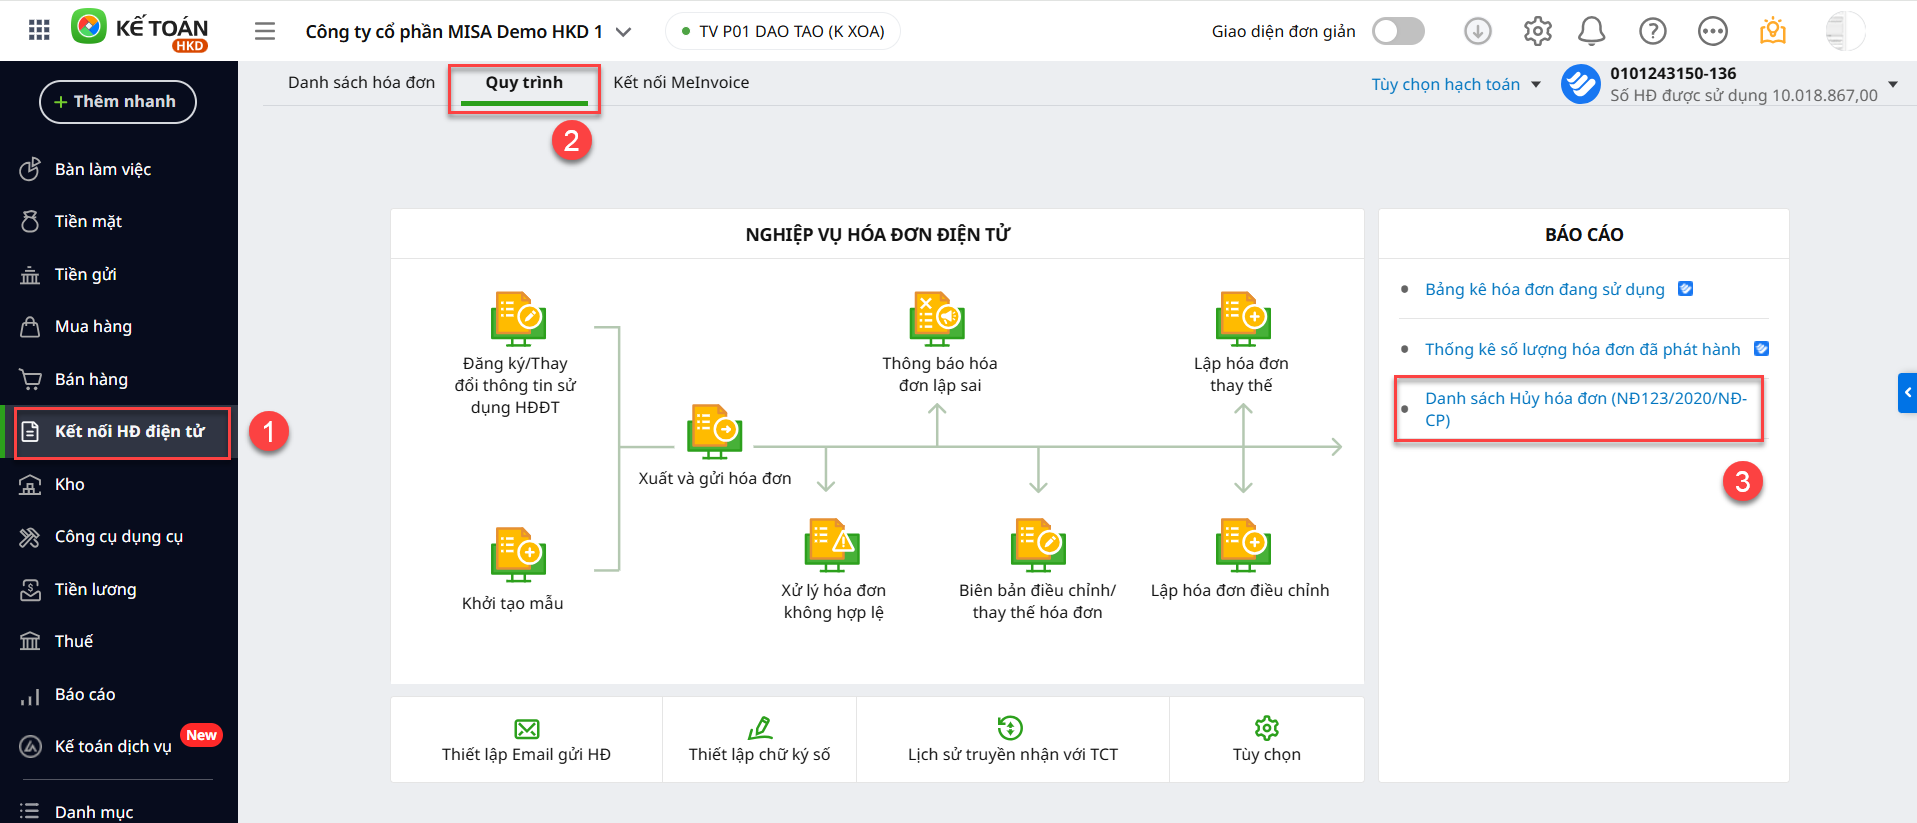Toggle the 'Giao diện đơn giản' switch
1917x823 pixels.
tap(1398, 32)
